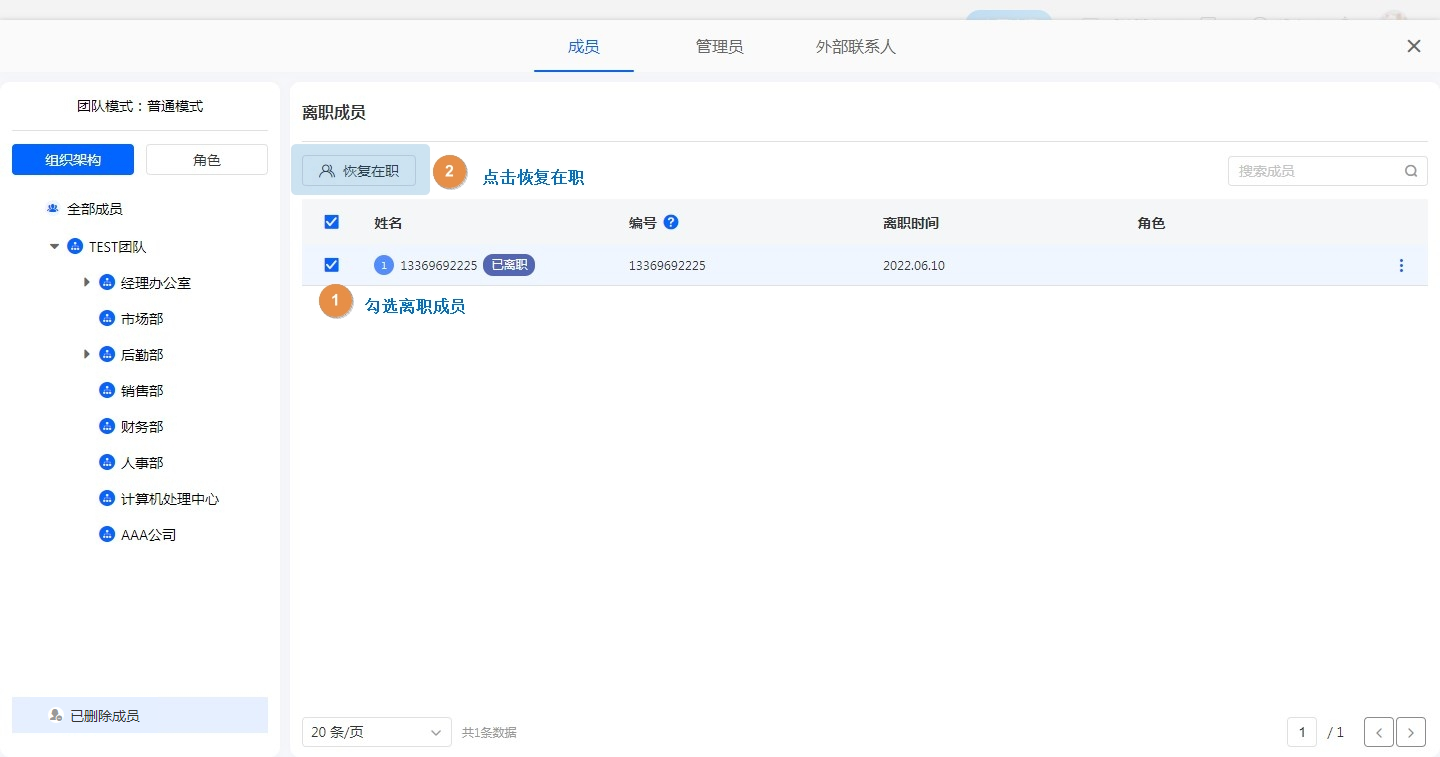
Task: Expand the 后勤部 department node
Action: pos(87,354)
